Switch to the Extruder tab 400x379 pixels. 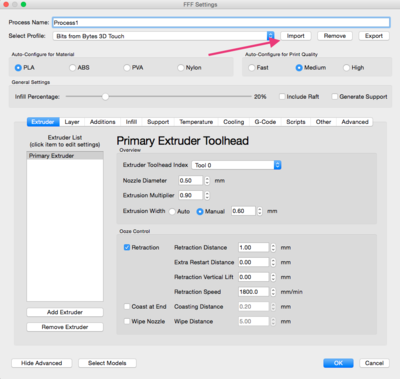pyautogui.click(x=43, y=122)
